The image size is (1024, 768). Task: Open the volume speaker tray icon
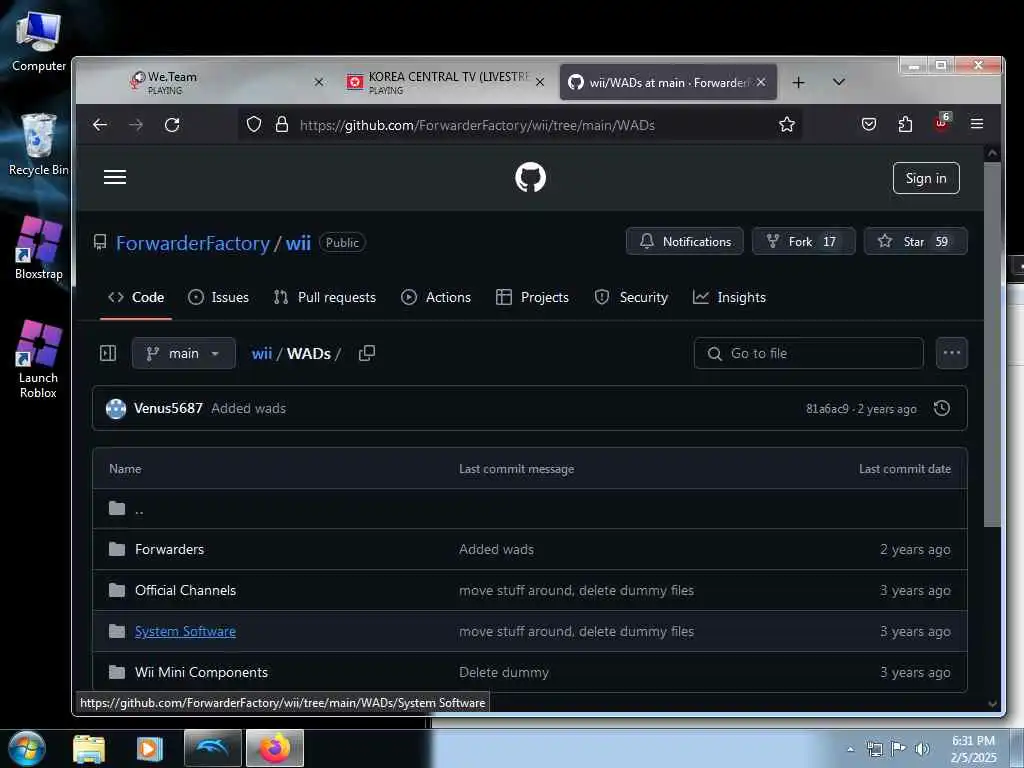click(921, 748)
